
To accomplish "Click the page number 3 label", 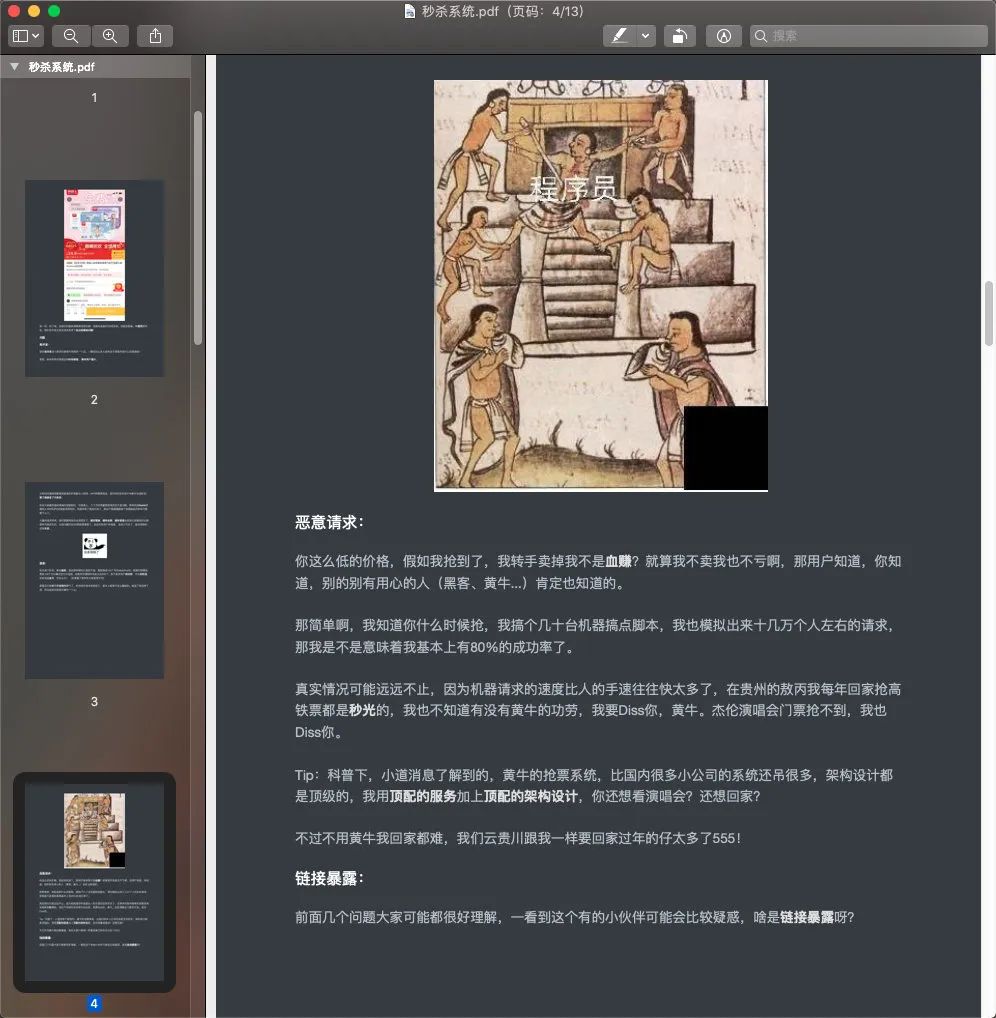I will [x=94, y=702].
